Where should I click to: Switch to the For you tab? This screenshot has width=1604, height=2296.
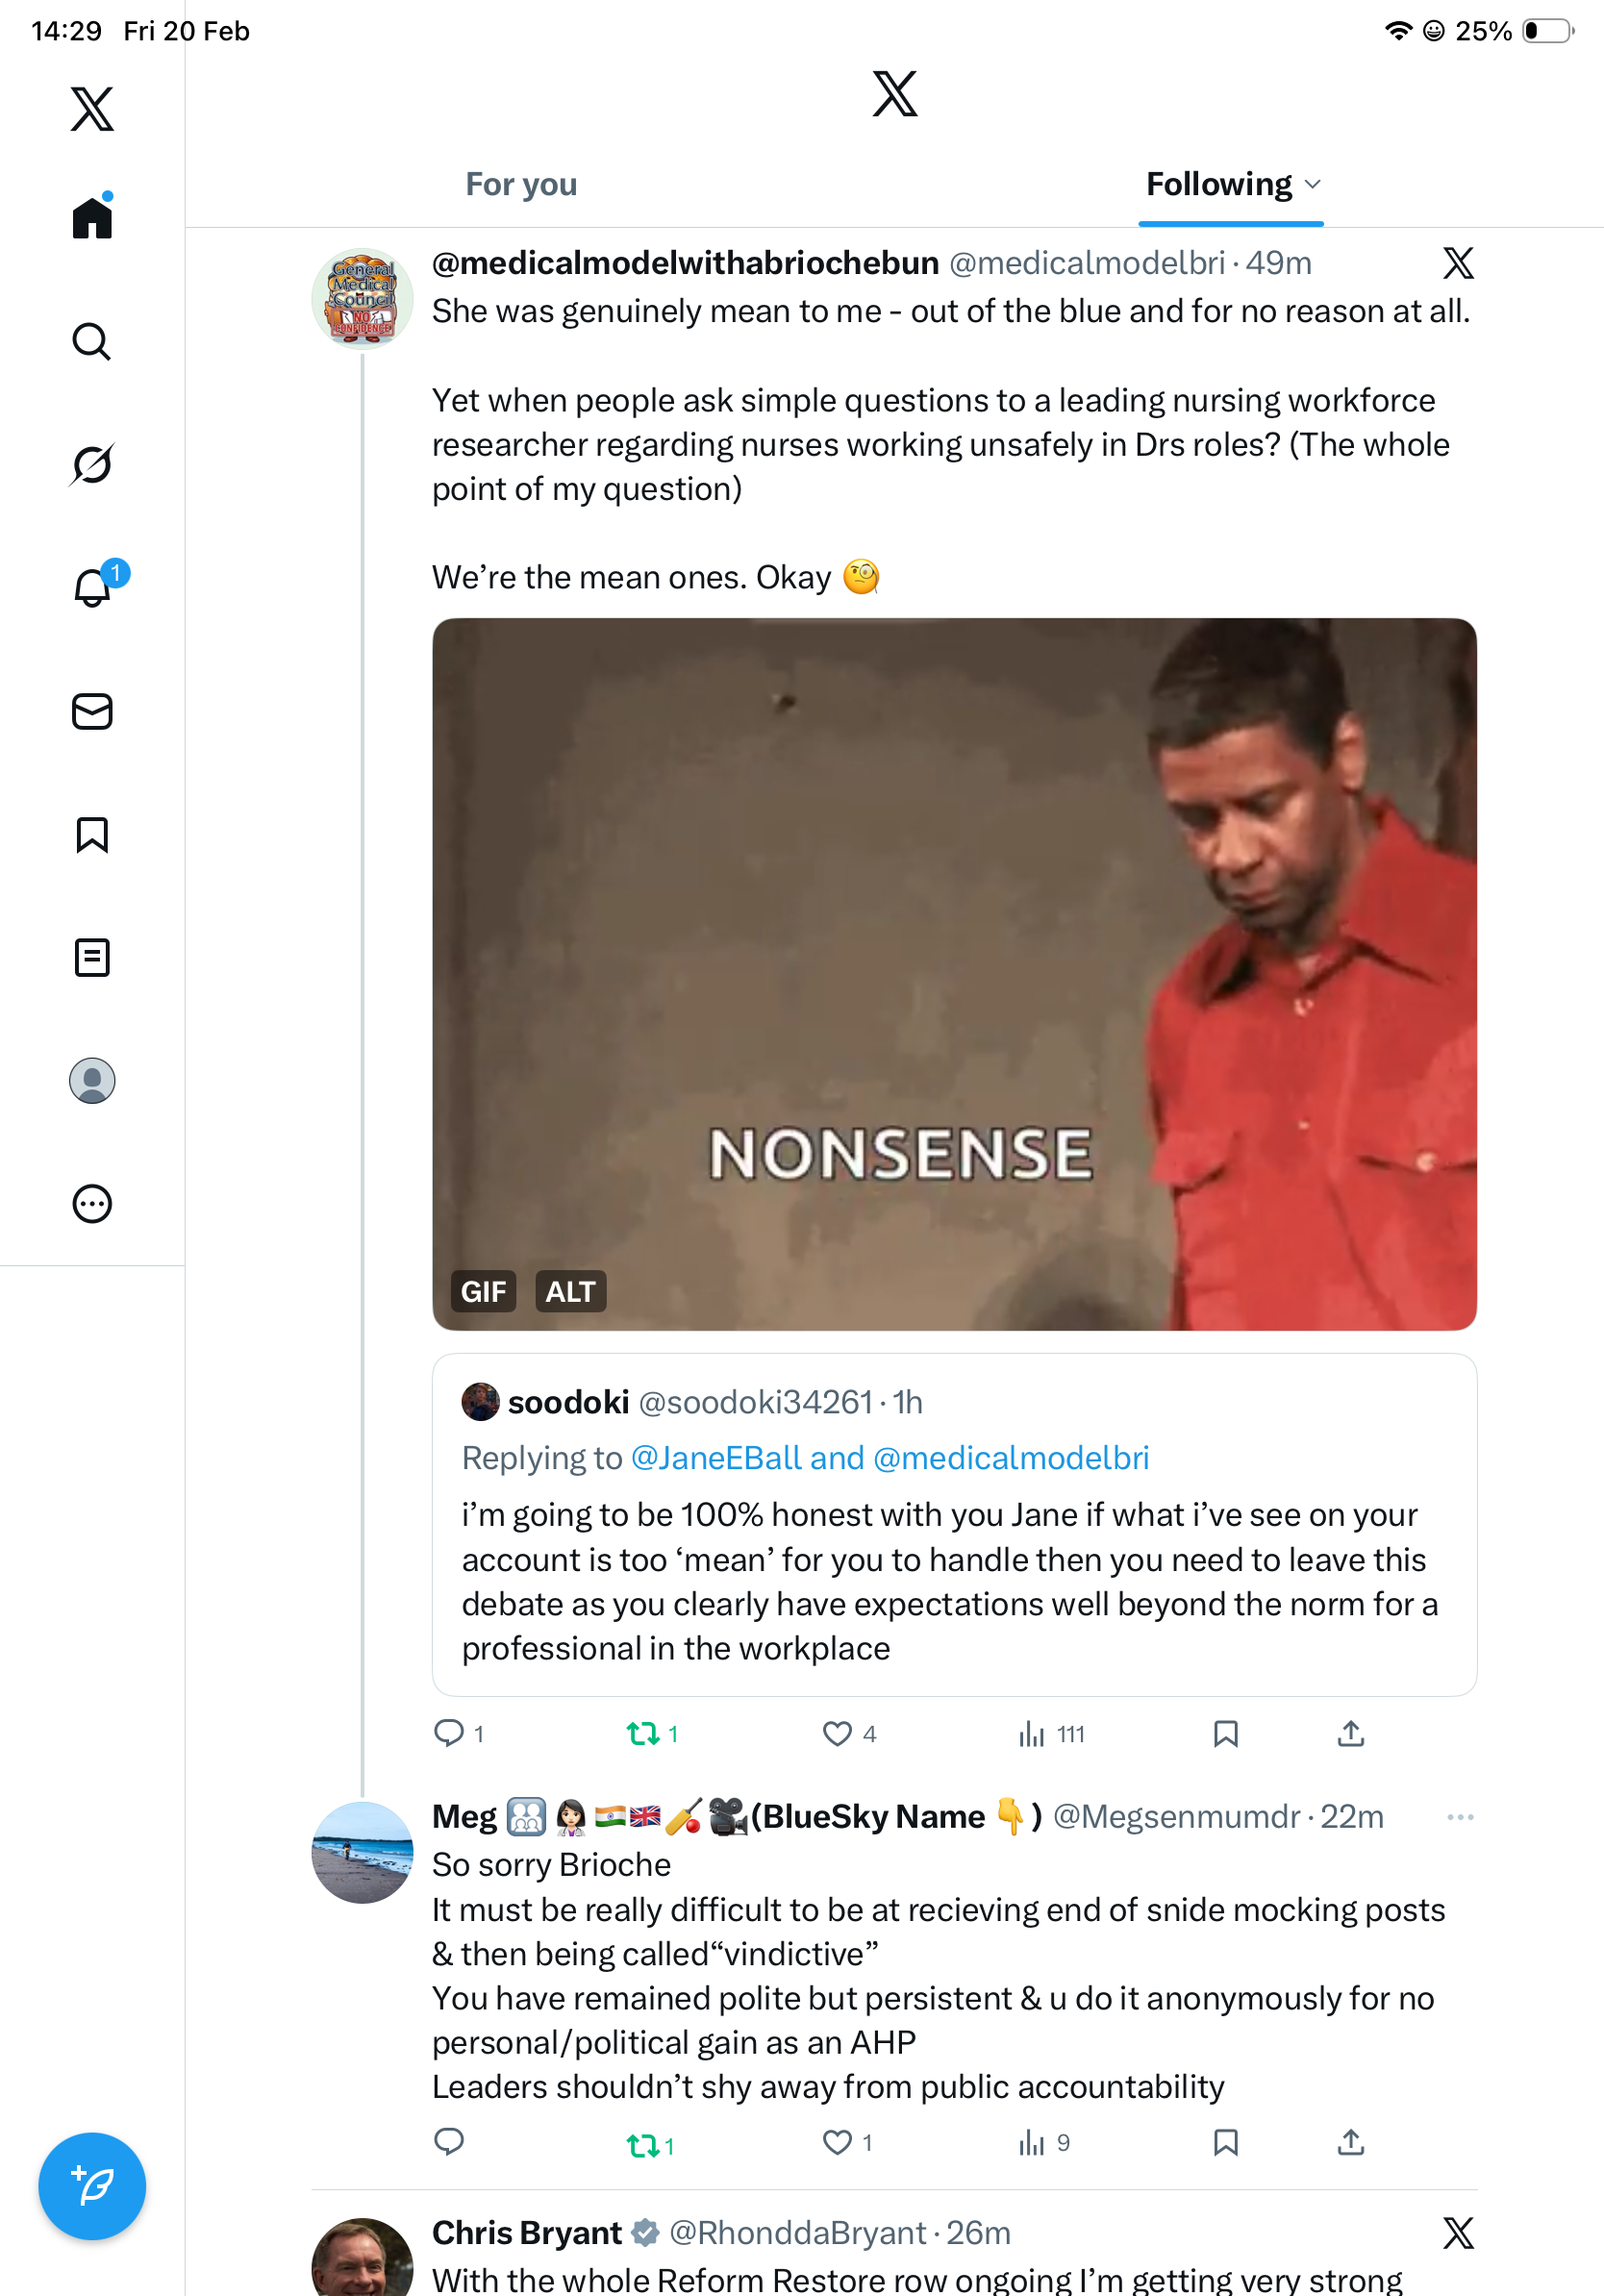pyautogui.click(x=521, y=185)
